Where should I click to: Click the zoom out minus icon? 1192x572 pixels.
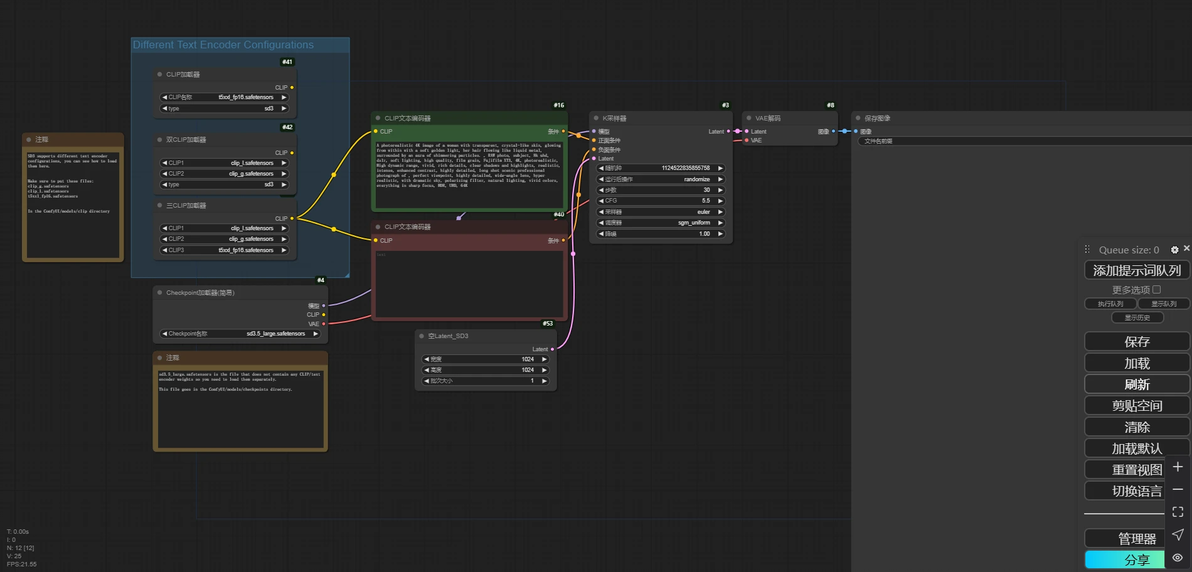tap(1177, 489)
